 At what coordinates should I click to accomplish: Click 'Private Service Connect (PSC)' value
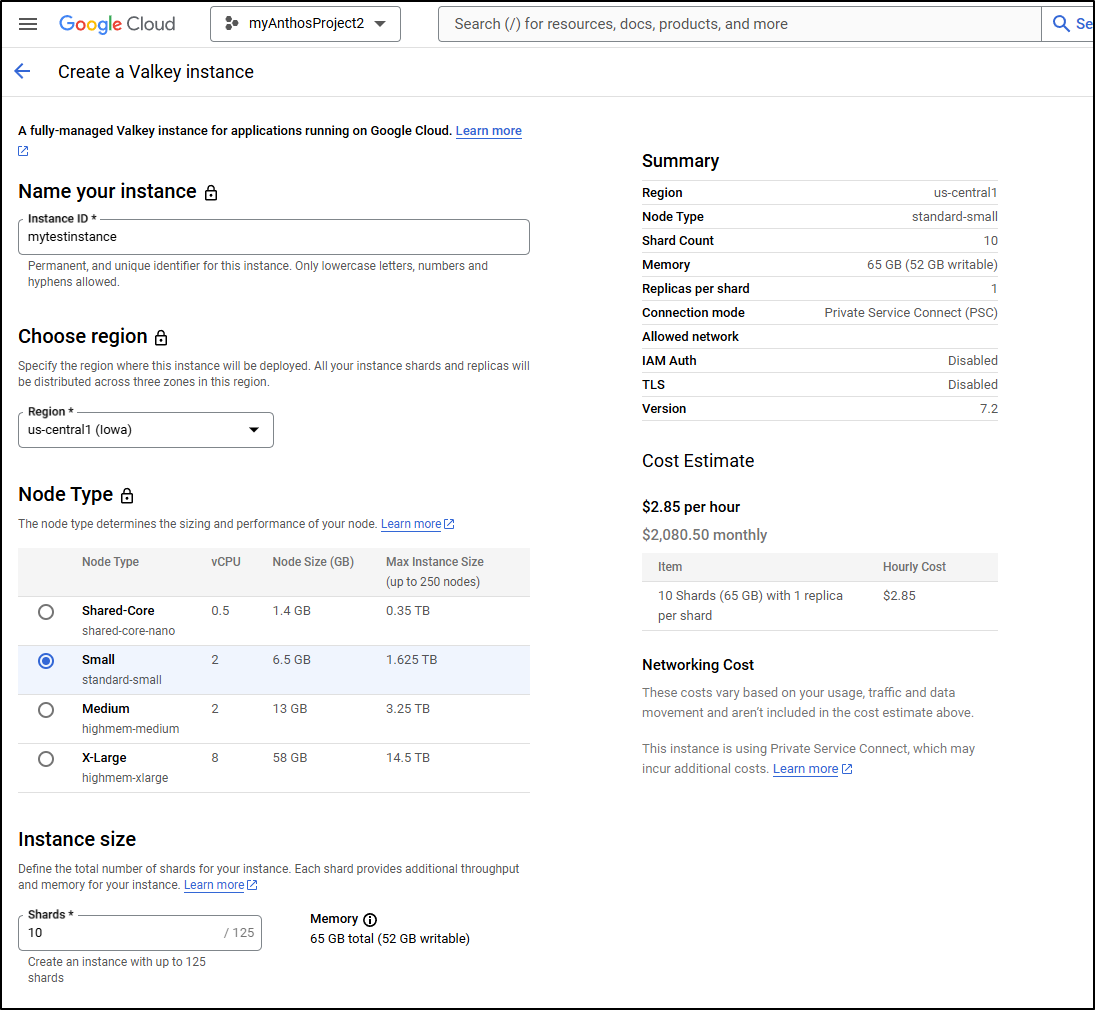point(911,313)
